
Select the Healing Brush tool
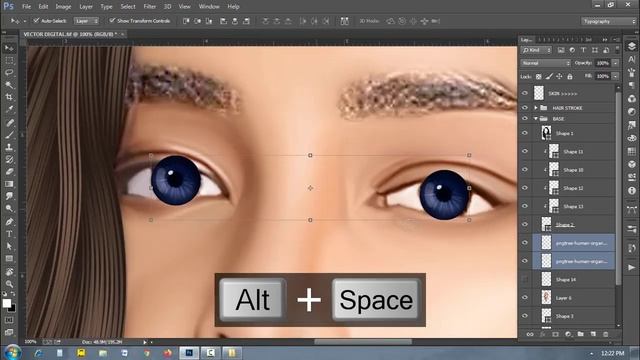[x=9, y=122]
